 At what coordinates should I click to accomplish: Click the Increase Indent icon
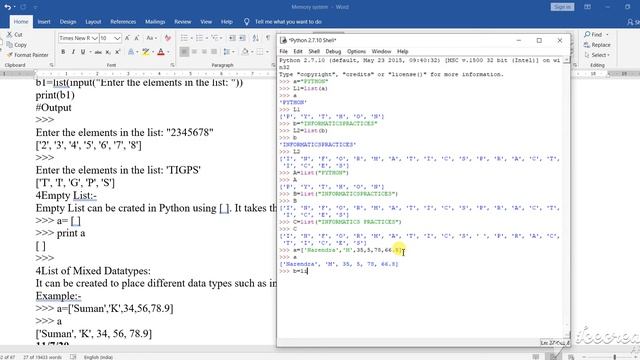(x=242, y=38)
